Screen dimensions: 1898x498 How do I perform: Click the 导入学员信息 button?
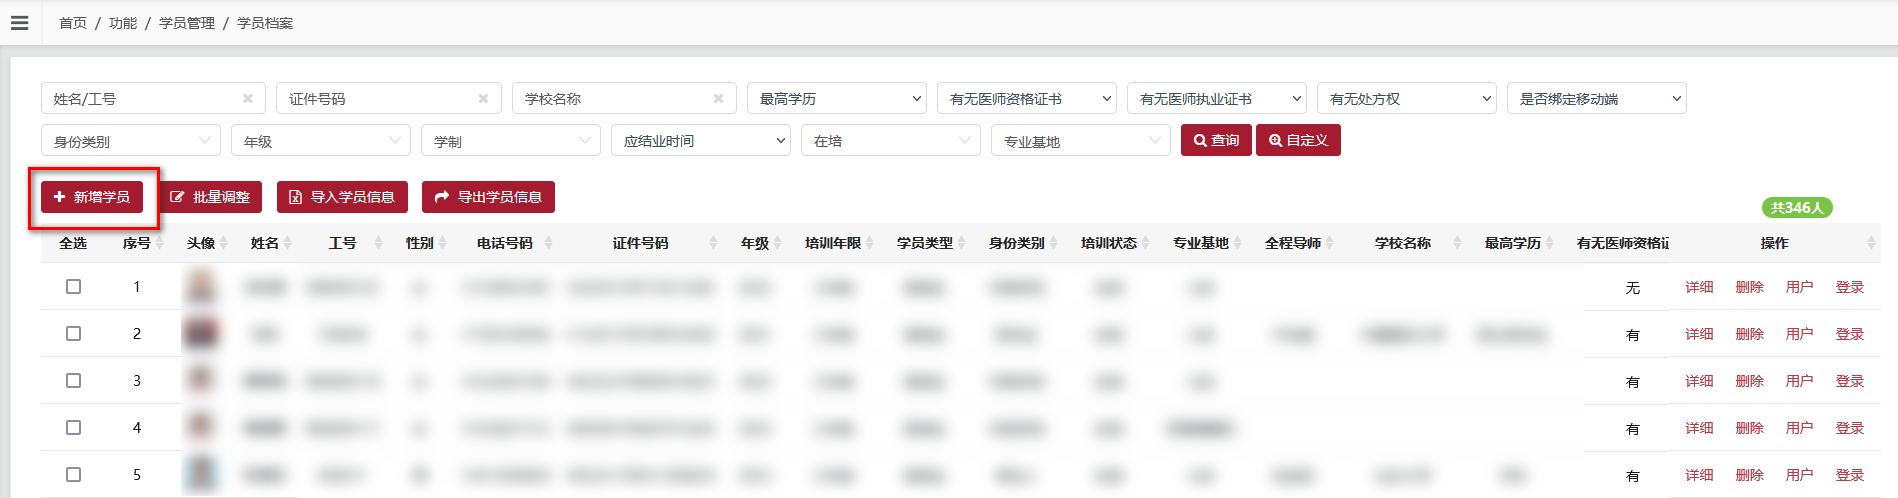click(342, 197)
